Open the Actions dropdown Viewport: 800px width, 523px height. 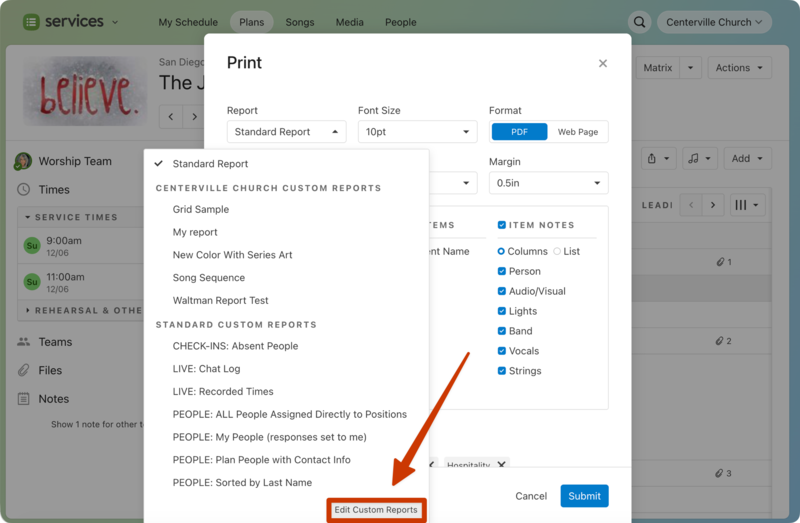point(739,67)
